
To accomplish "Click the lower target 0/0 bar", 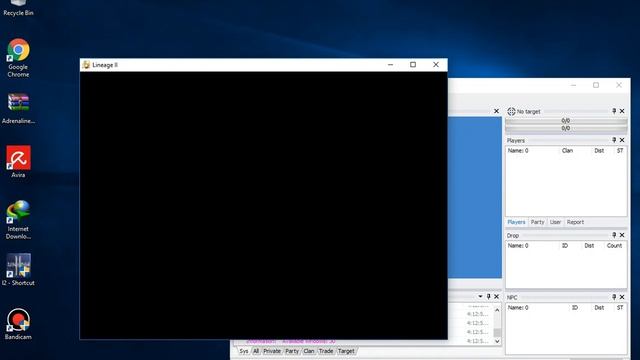I will click(566, 129).
